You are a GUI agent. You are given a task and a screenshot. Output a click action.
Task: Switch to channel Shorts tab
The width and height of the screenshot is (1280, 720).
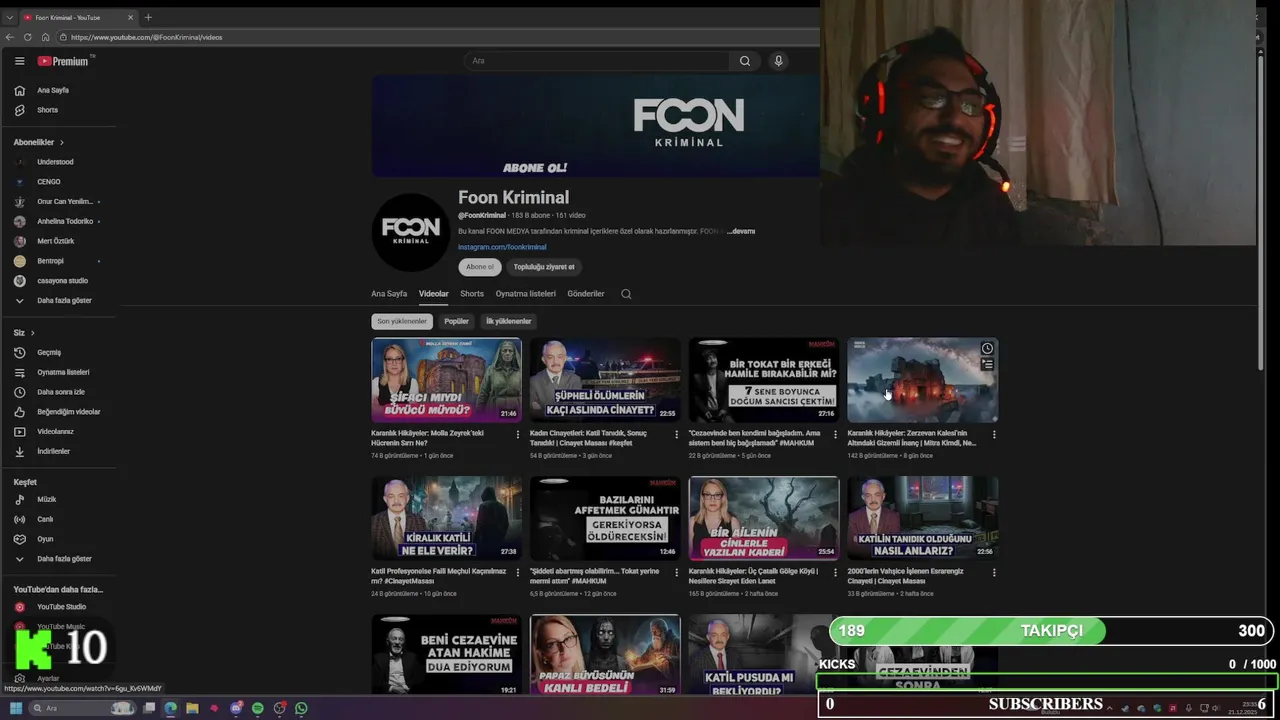(472, 294)
